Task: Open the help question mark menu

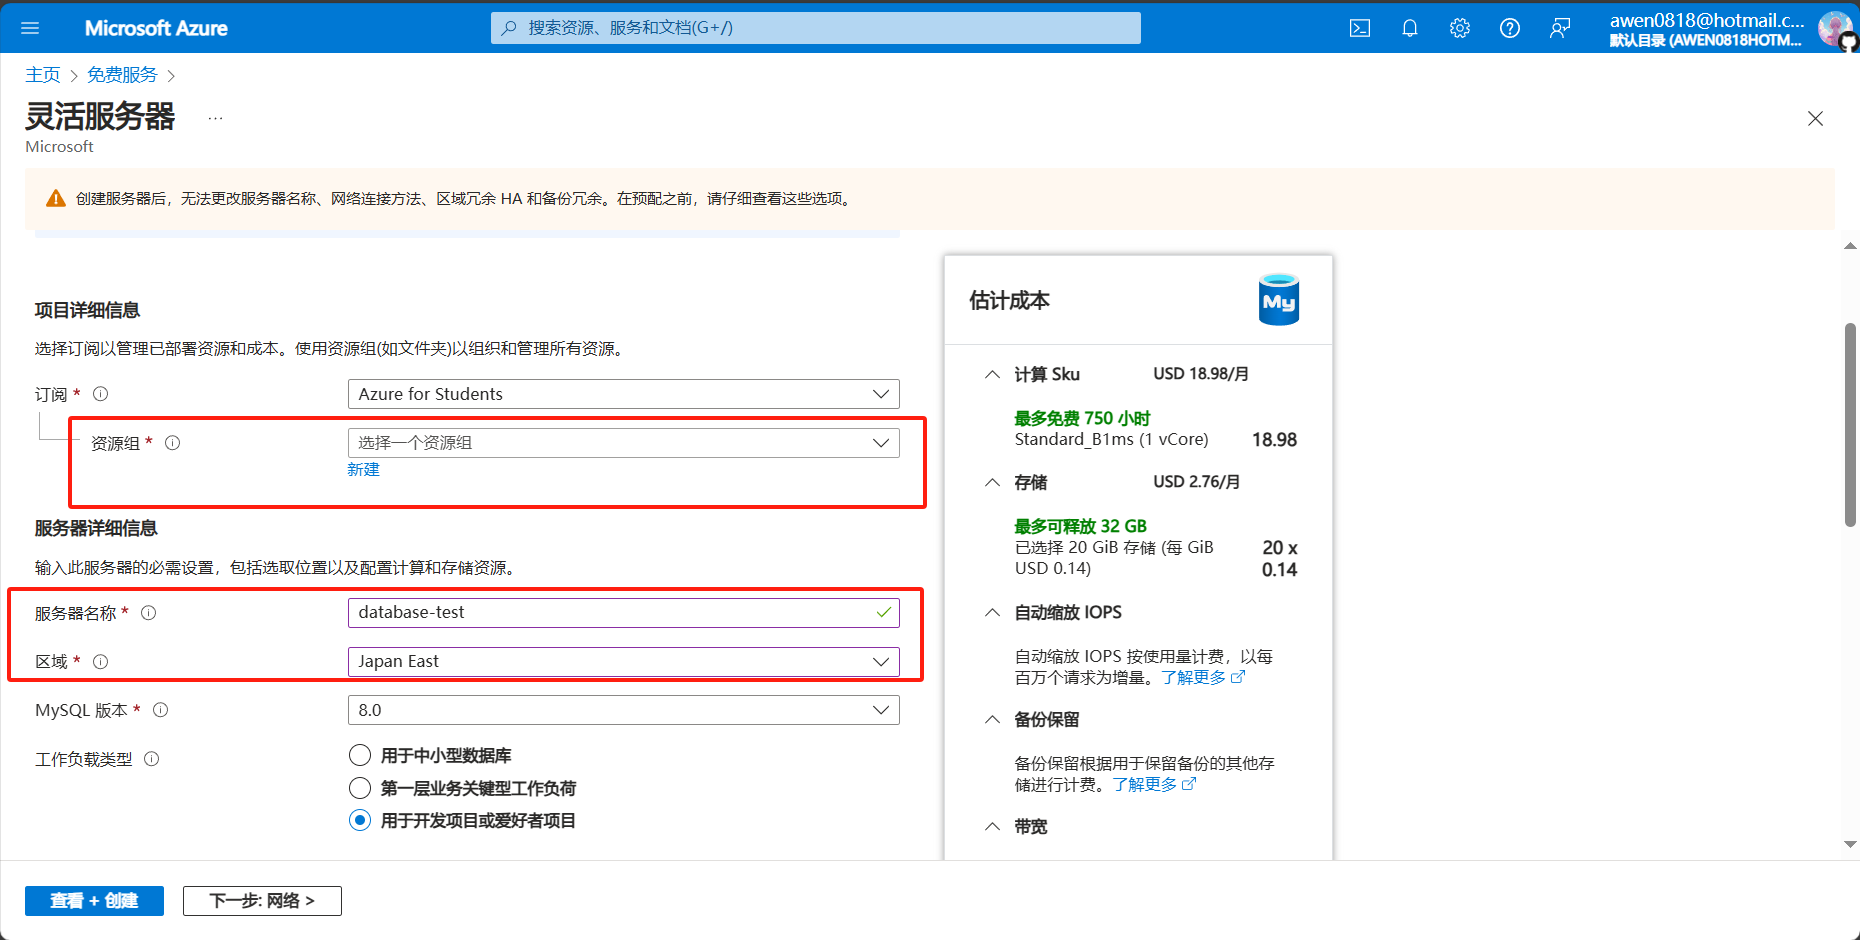Action: [1510, 28]
